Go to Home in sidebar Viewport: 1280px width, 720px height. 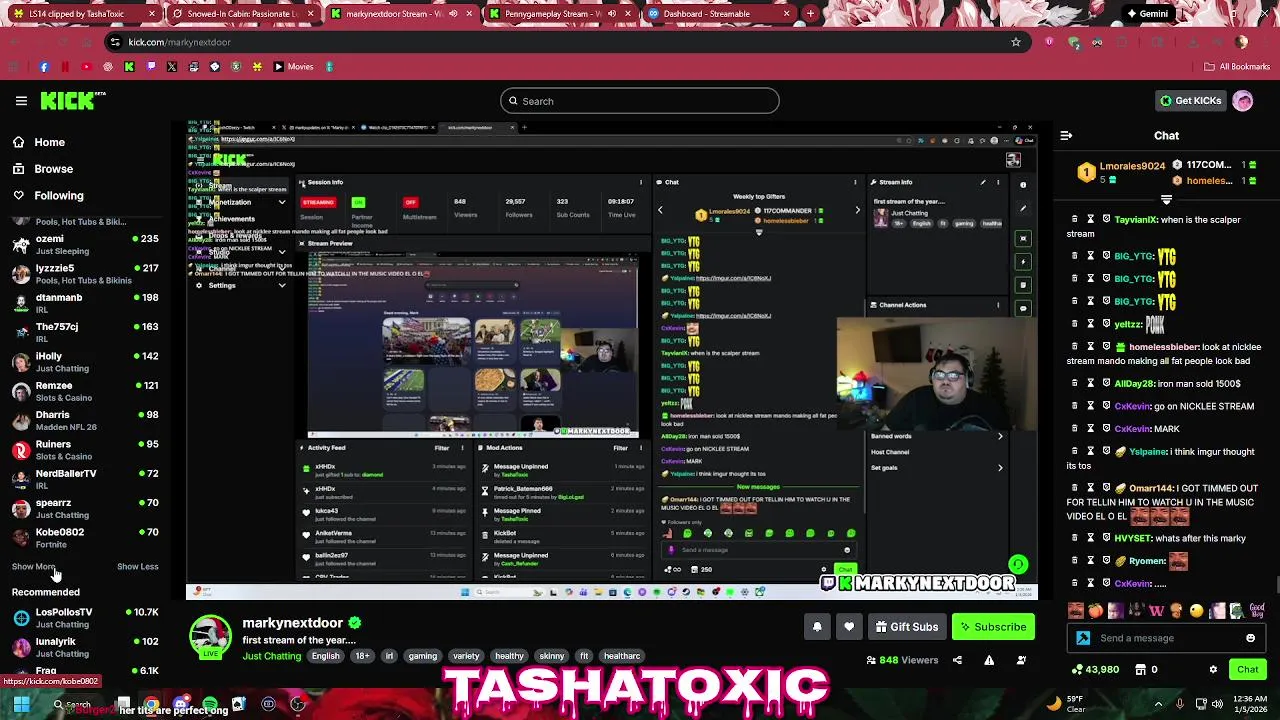[x=39, y=142]
